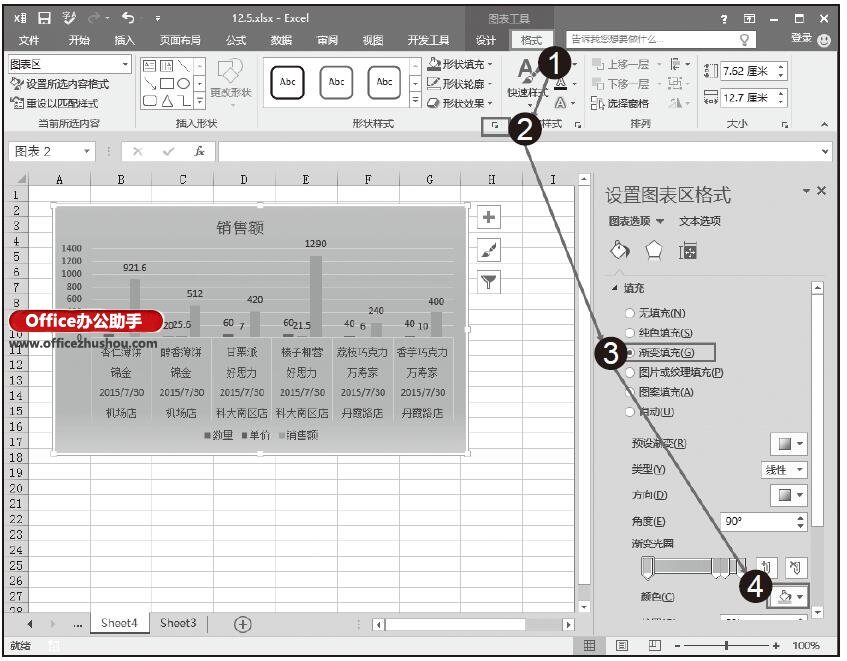Image resolution: width=847 pixels, height=661 pixels.
Task: Open Shape Fill menu
Action: pyautogui.click(x=460, y=64)
